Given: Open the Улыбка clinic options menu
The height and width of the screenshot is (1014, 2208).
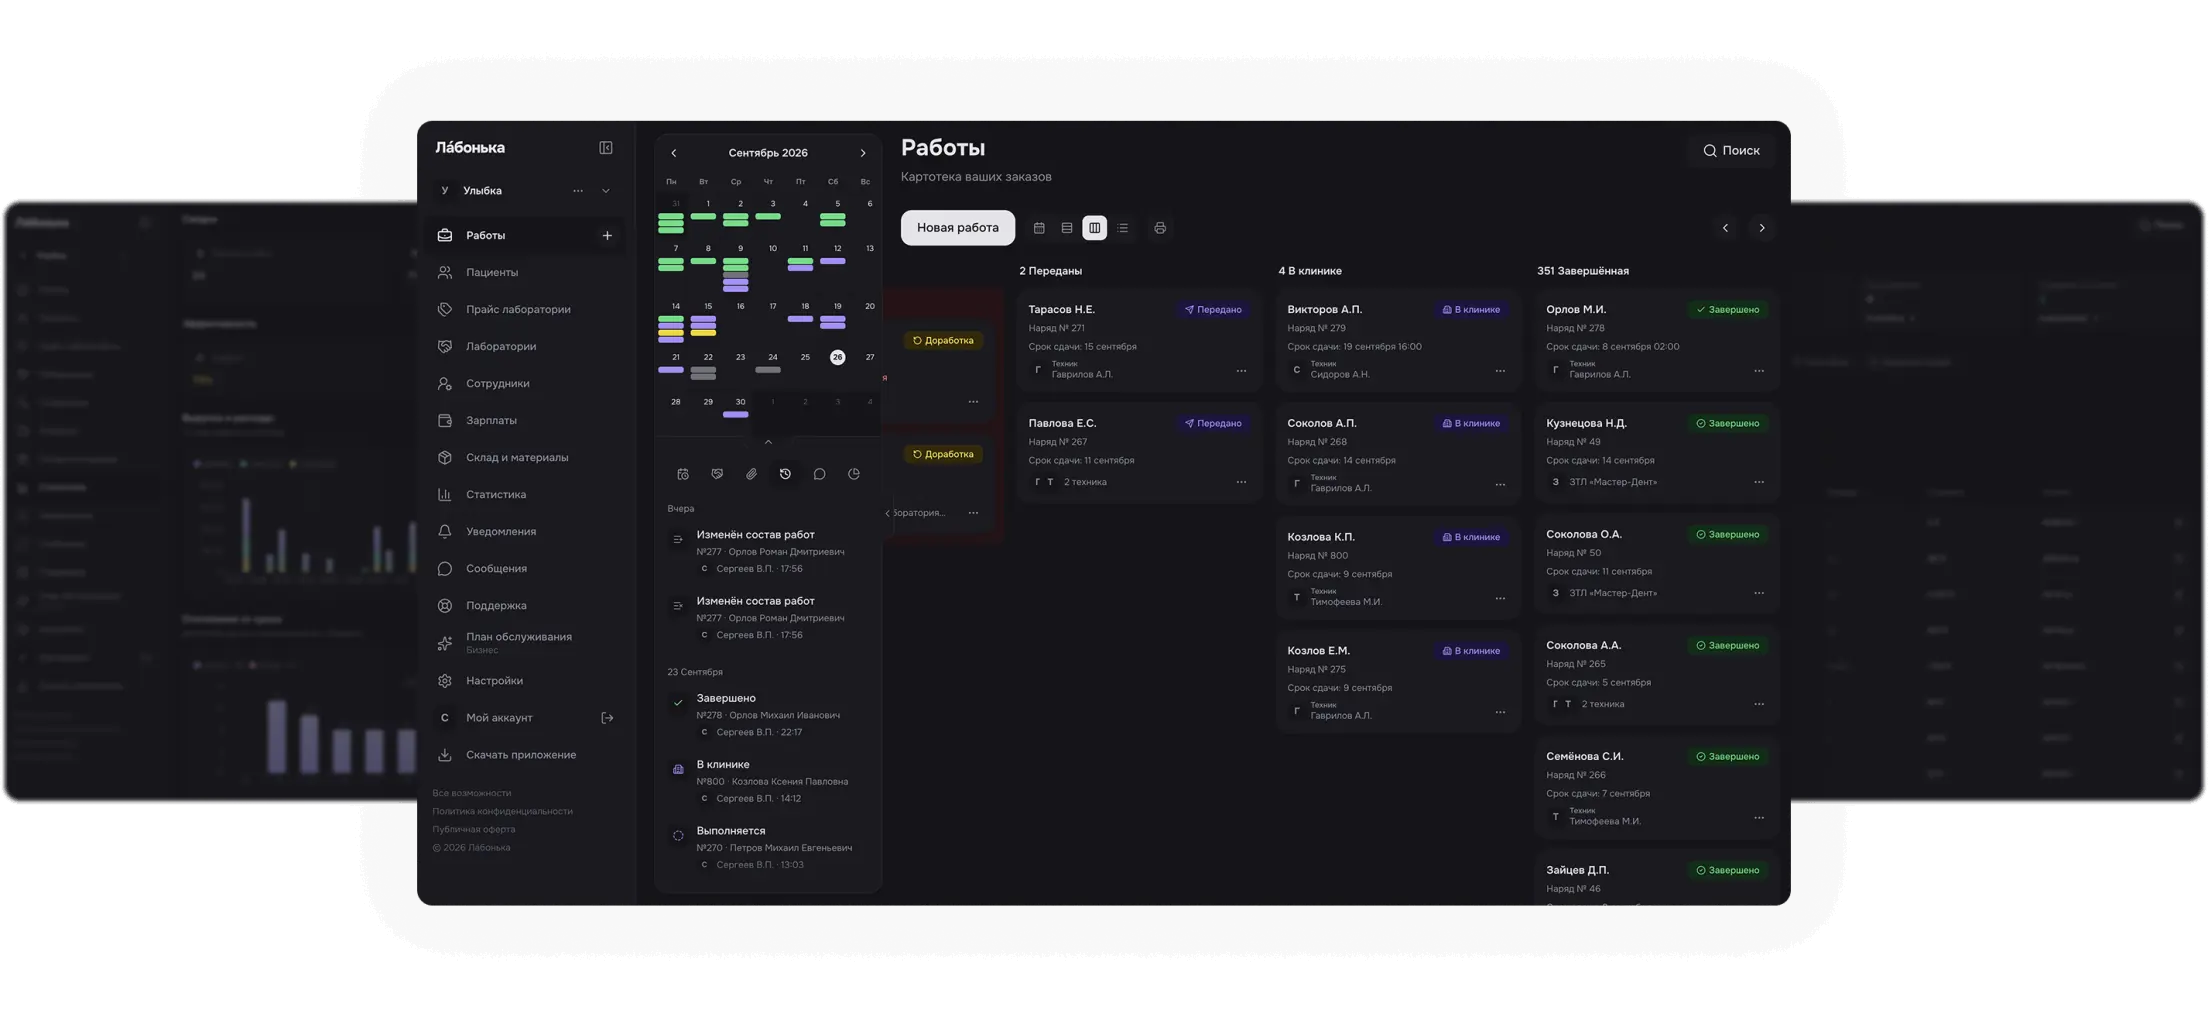Looking at the screenshot, I should point(578,191).
